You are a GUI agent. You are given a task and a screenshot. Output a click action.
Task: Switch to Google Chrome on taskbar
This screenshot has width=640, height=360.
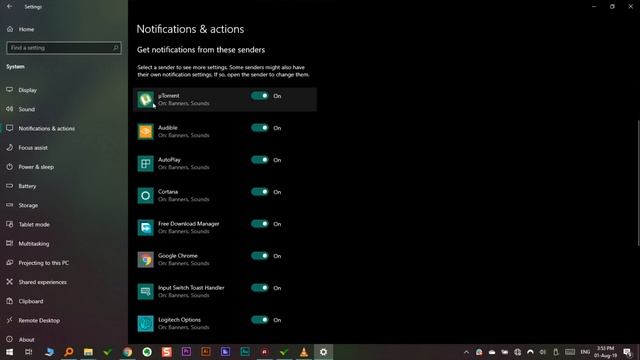click(127, 352)
